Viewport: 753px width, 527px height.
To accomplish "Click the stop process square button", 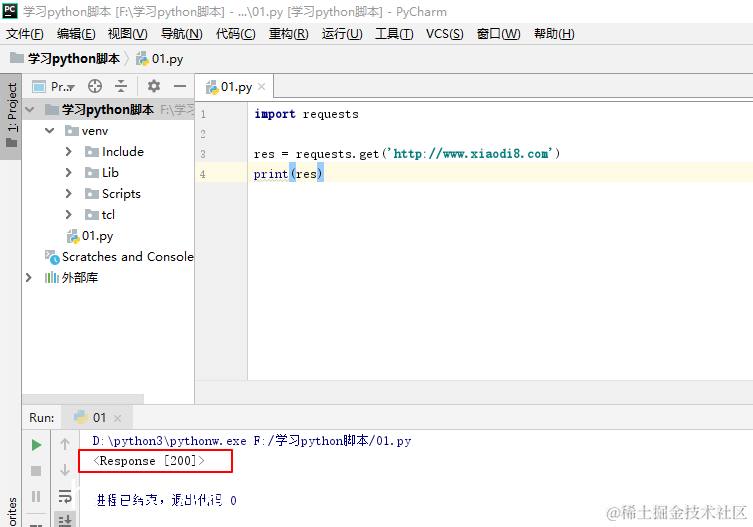I will pos(36,471).
